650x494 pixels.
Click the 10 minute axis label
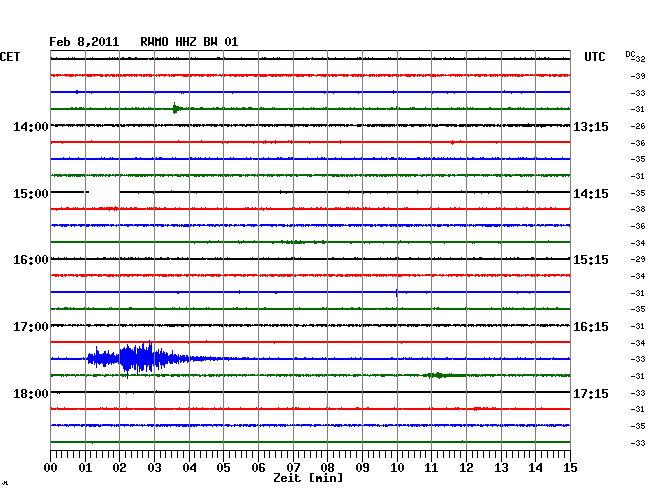pos(397,468)
